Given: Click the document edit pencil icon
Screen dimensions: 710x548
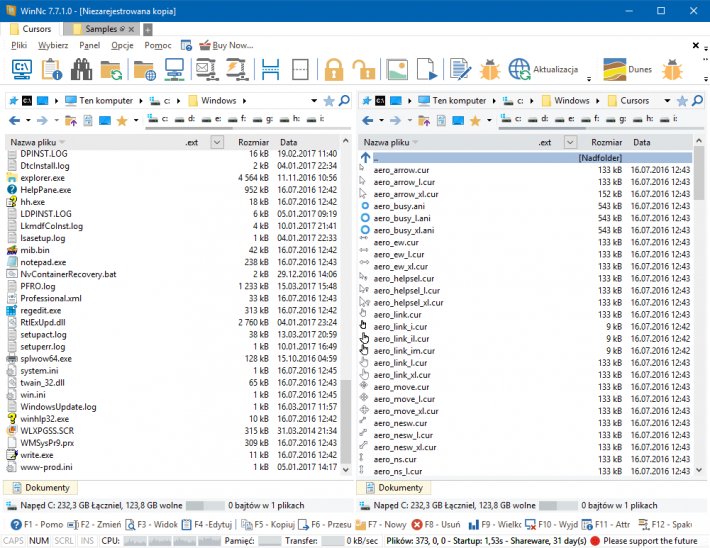Looking at the screenshot, I should coord(460,69).
